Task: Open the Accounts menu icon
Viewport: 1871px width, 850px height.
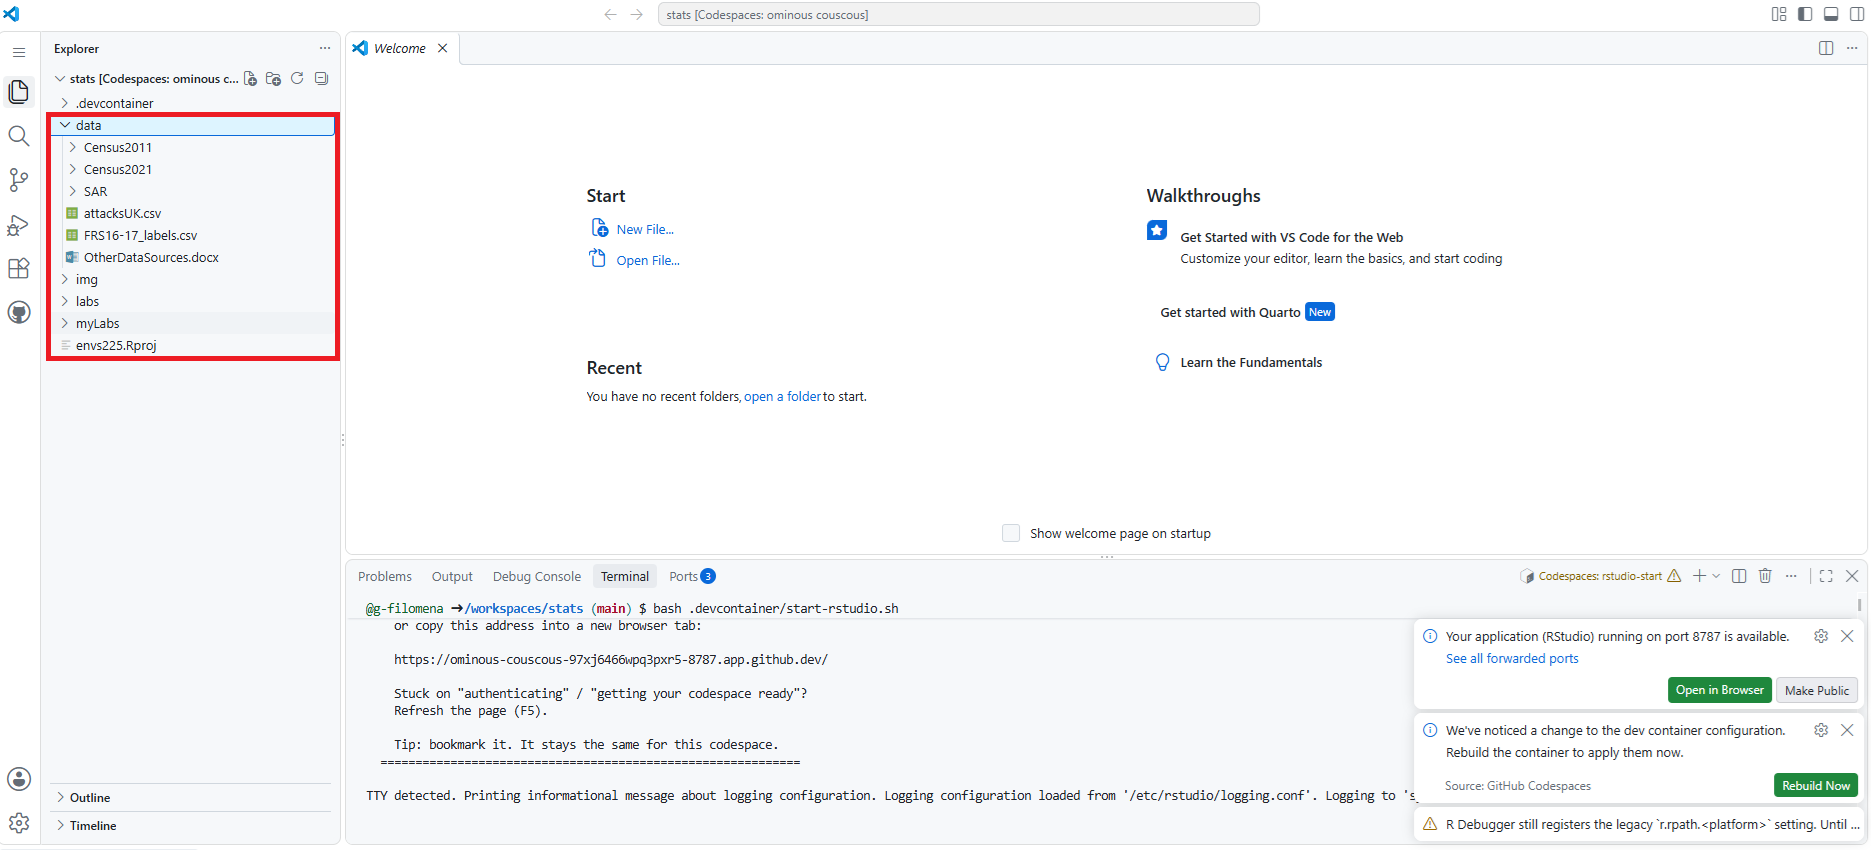Action: click(19, 779)
